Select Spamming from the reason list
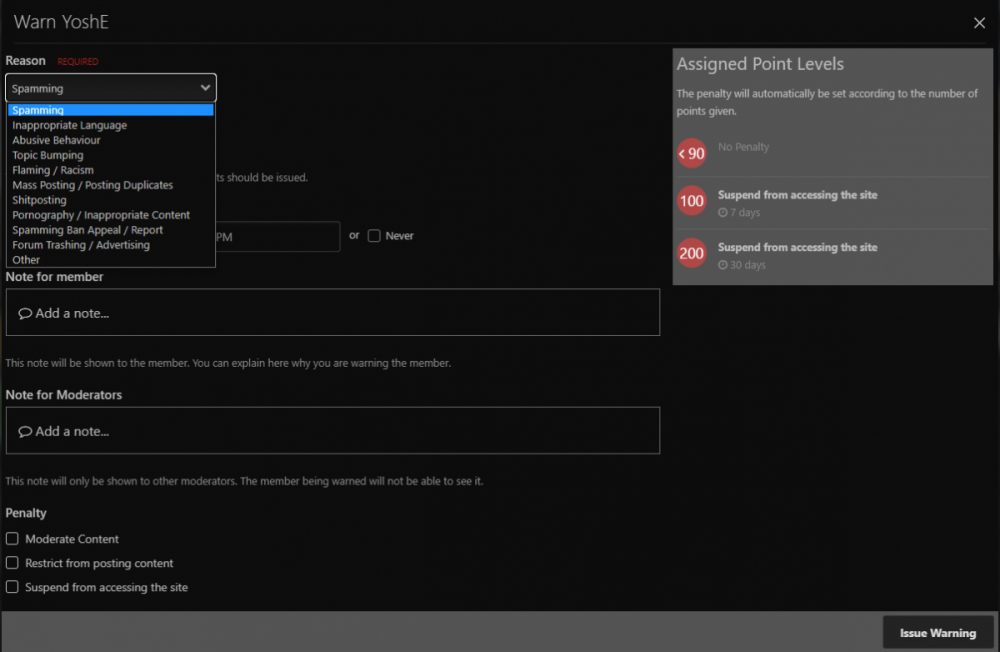The image size is (1000, 652). pyautogui.click(x=111, y=110)
